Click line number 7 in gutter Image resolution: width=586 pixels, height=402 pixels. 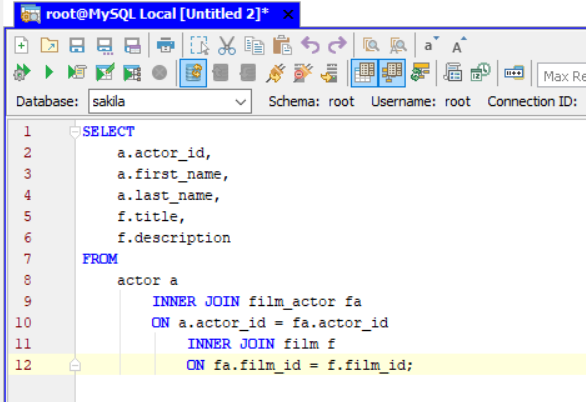click(27, 259)
